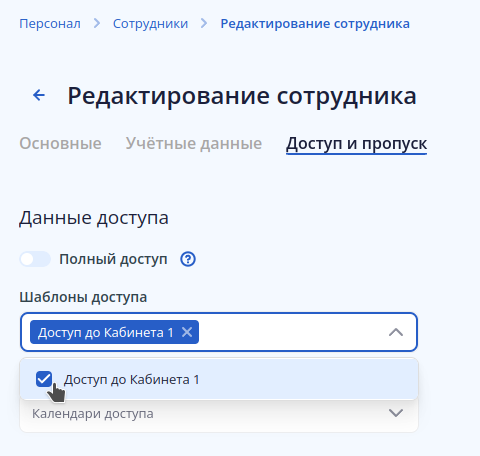Screen dimensions: 480x456
Task: Toggle the Полный доступ switch
Action: [35, 259]
